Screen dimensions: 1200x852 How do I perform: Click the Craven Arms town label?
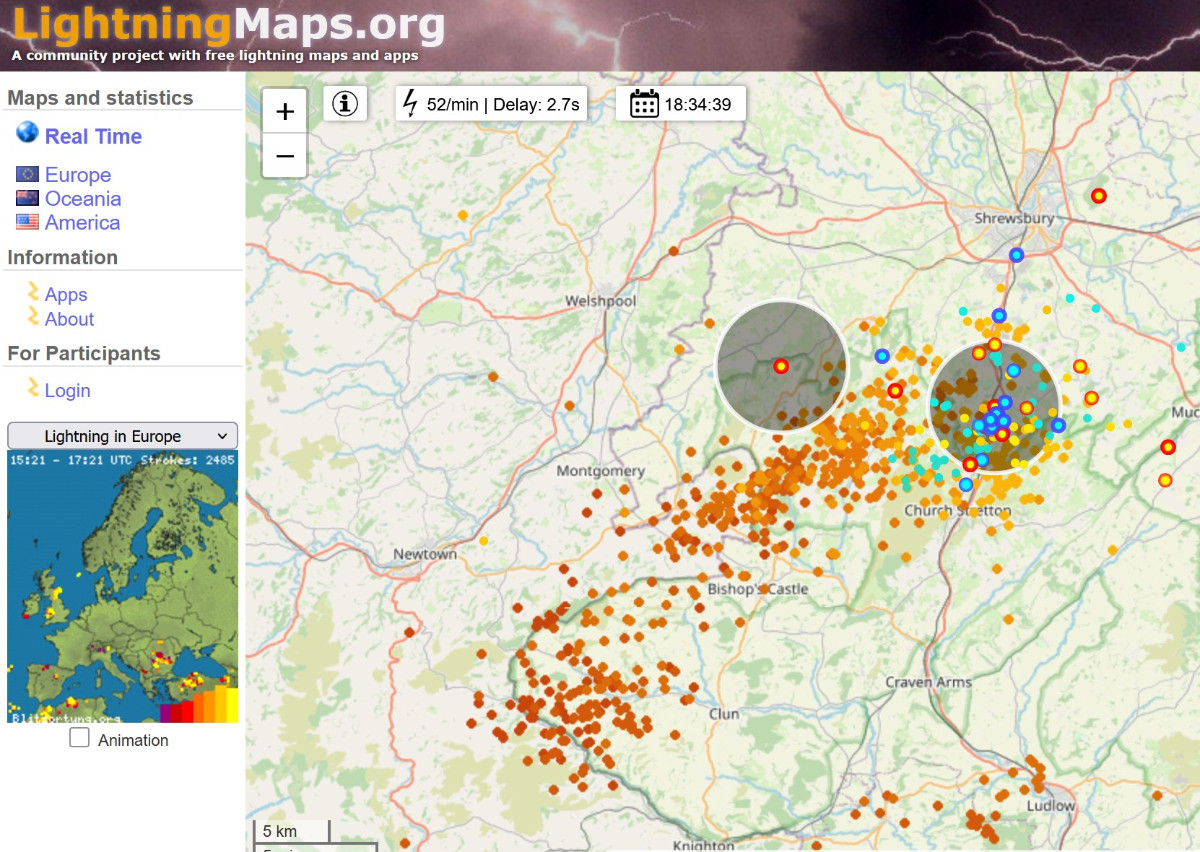click(929, 682)
